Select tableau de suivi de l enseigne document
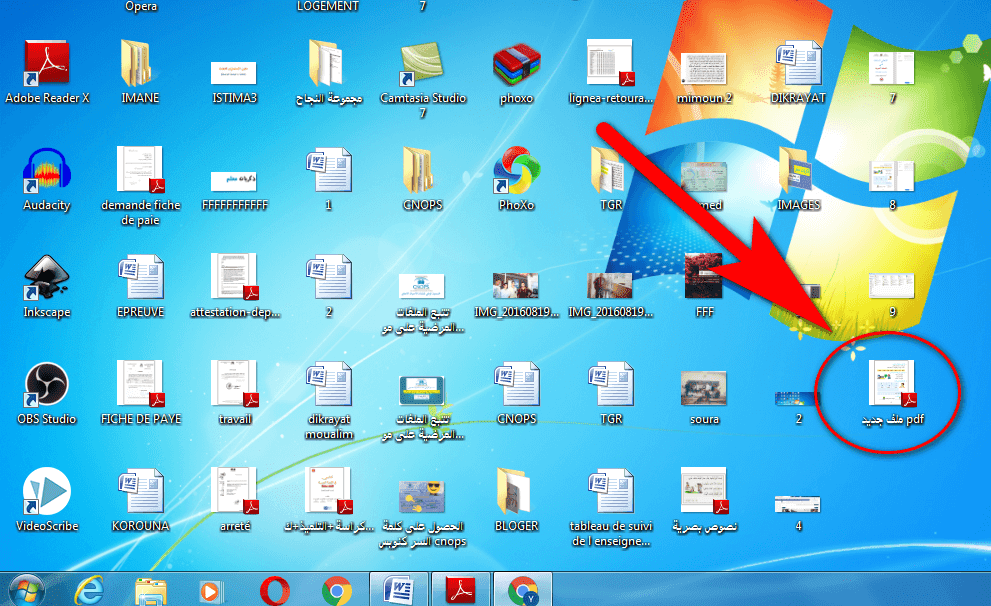The image size is (991, 606). coord(611,491)
